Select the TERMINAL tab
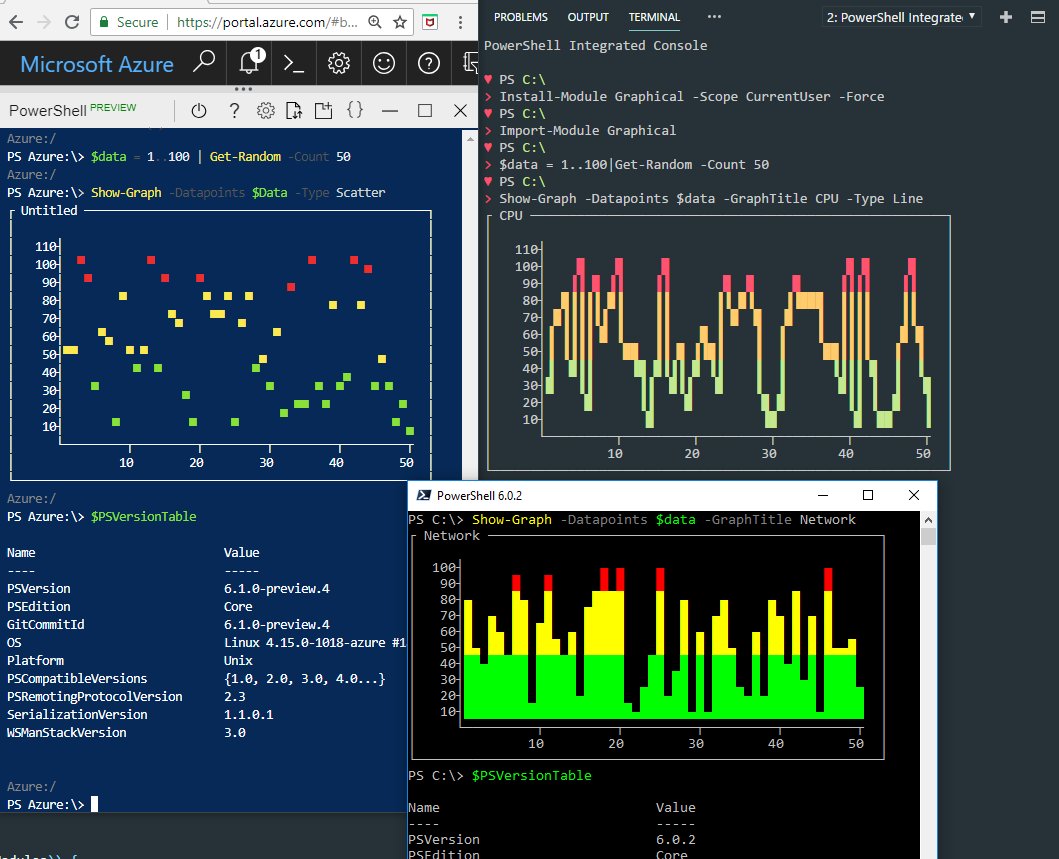This screenshot has width=1059, height=859. (654, 17)
